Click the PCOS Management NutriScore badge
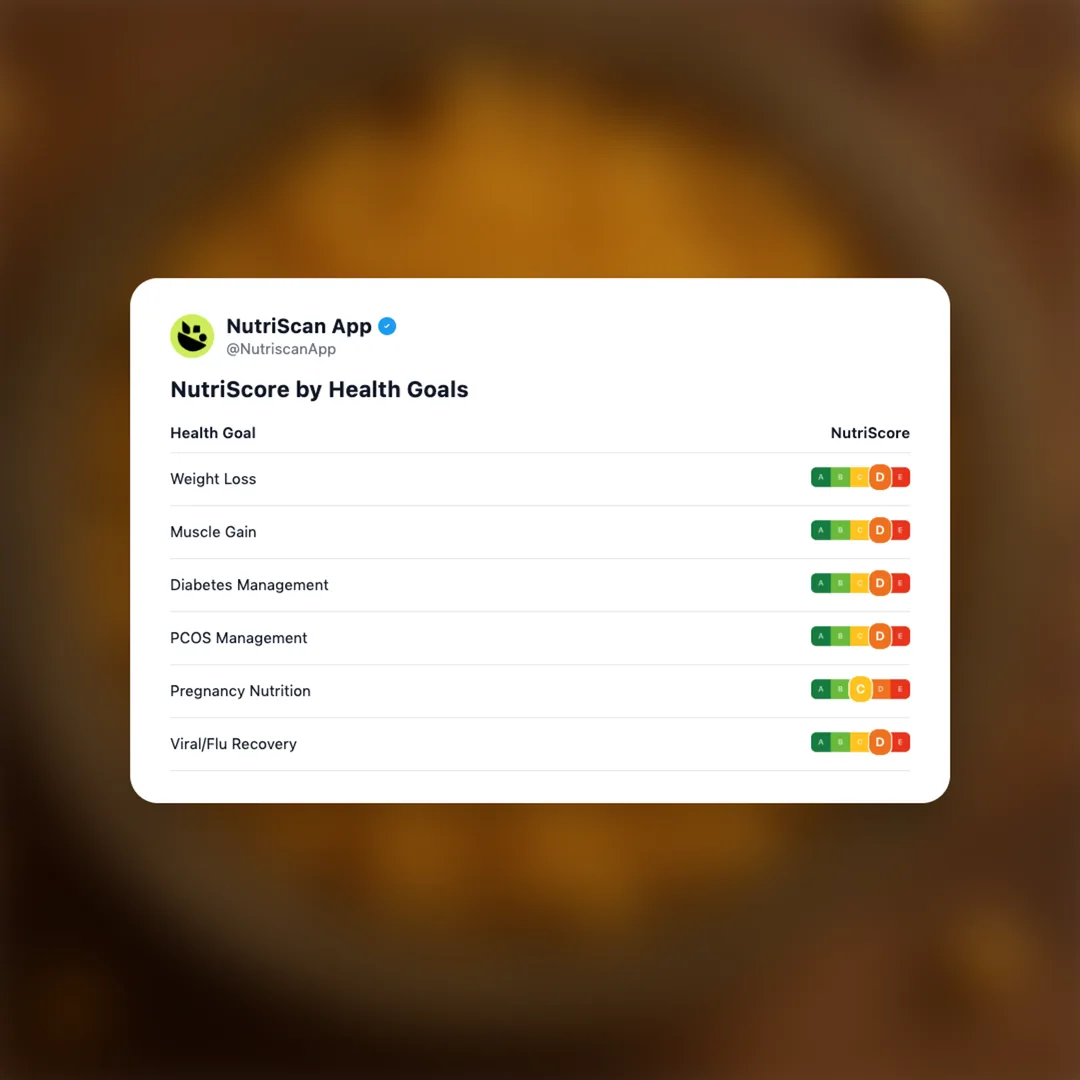 860,637
